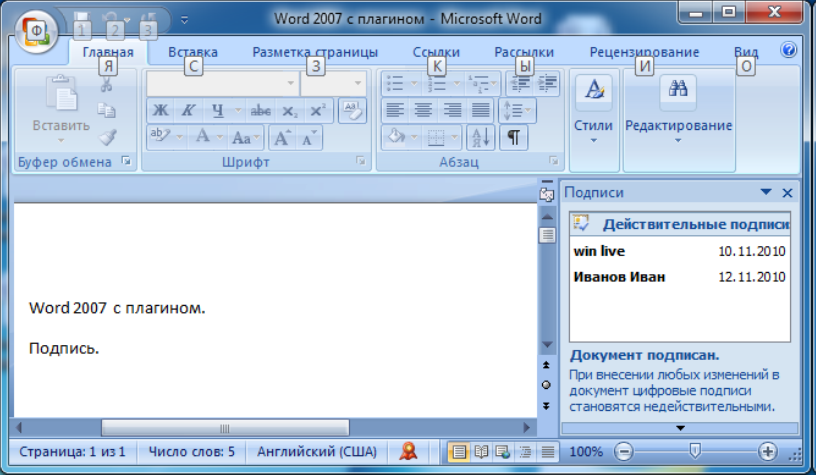Click the Число слов: 5 indicator
Image resolution: width=816 pixels, height=475 pixels.
click(x=192, y=451)
